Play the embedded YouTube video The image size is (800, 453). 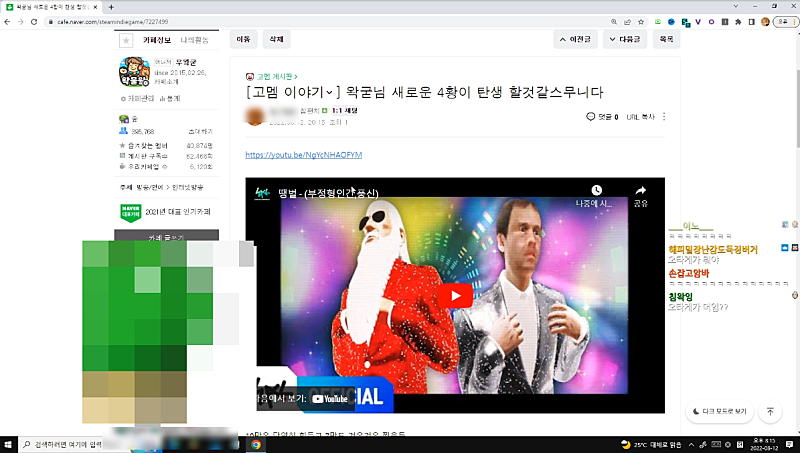455,296
